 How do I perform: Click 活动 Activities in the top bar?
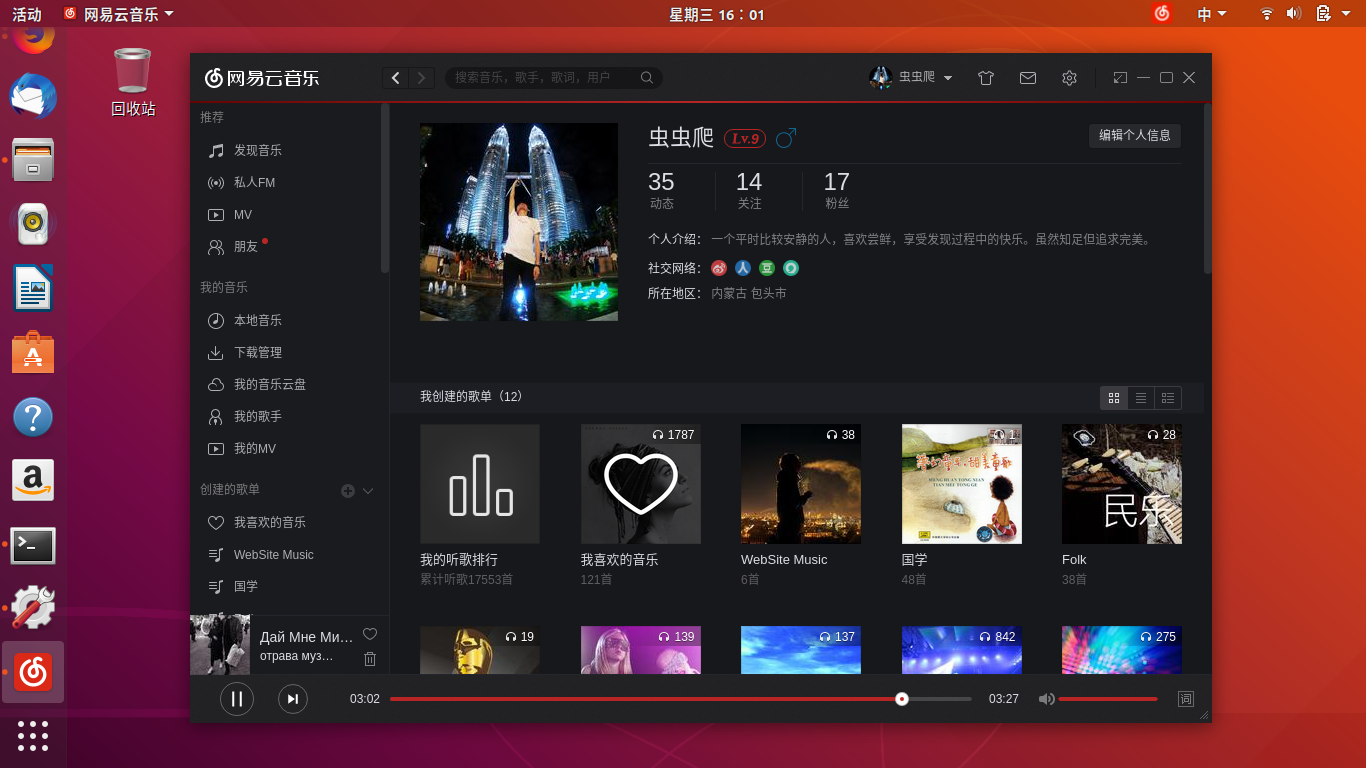(27, 14)
